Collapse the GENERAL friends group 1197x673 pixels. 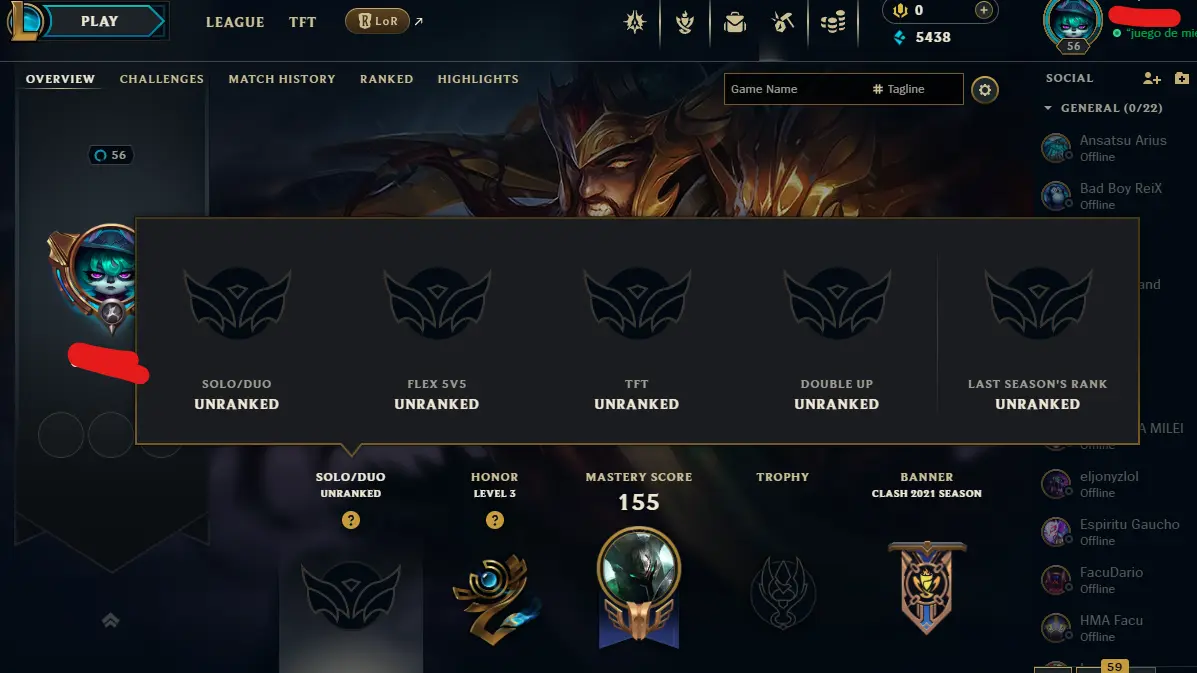click(1048, 108)
